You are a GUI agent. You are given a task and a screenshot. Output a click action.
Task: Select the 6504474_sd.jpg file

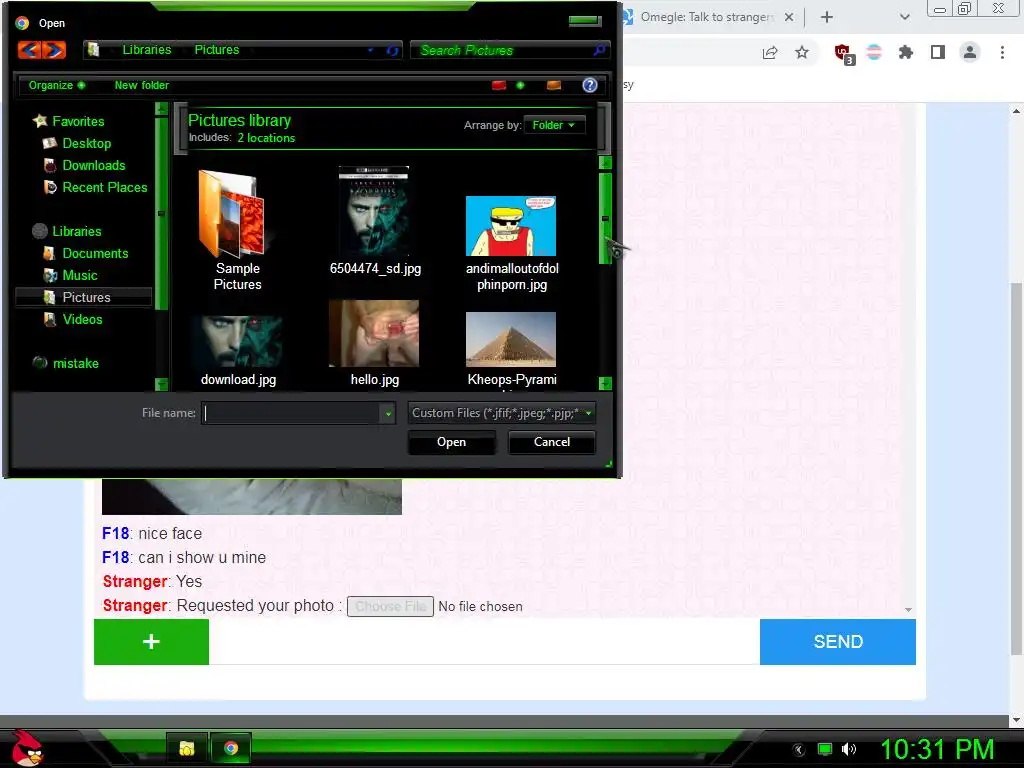pos(375,221)
